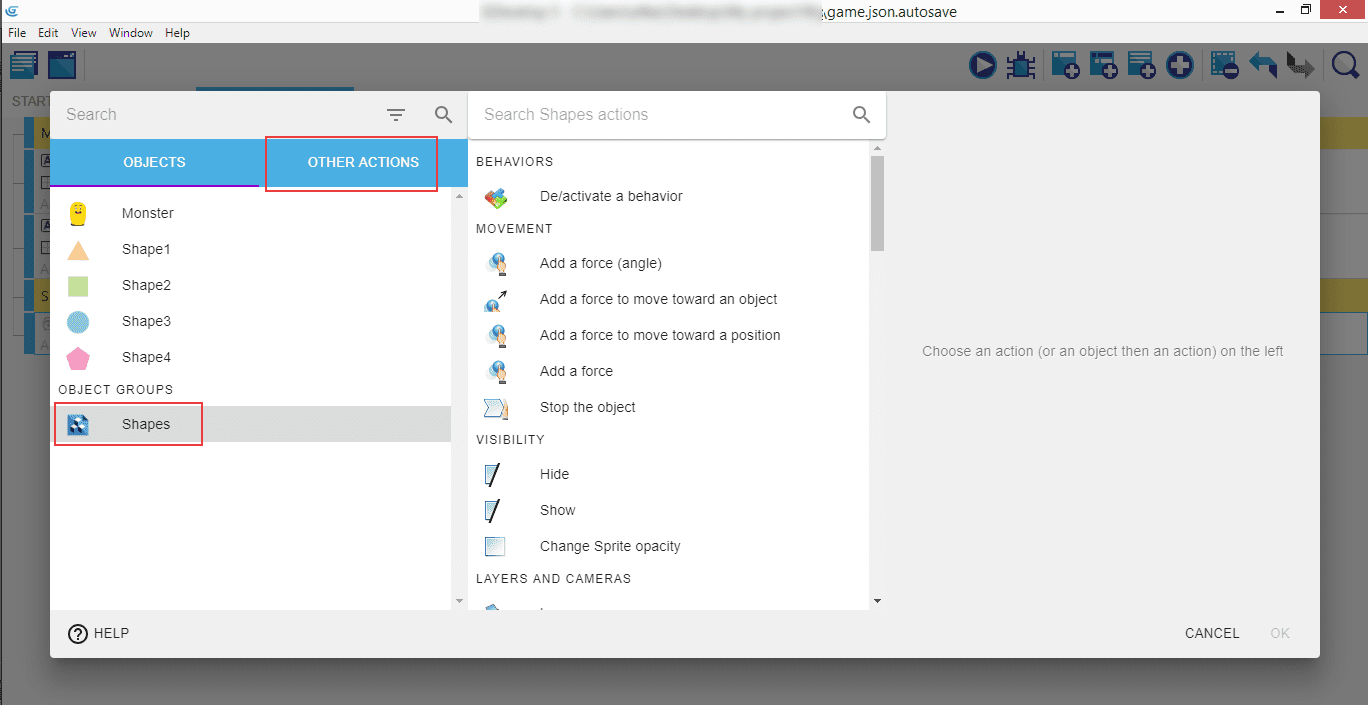
Task: Open the File menu
Action: point(17,33)
